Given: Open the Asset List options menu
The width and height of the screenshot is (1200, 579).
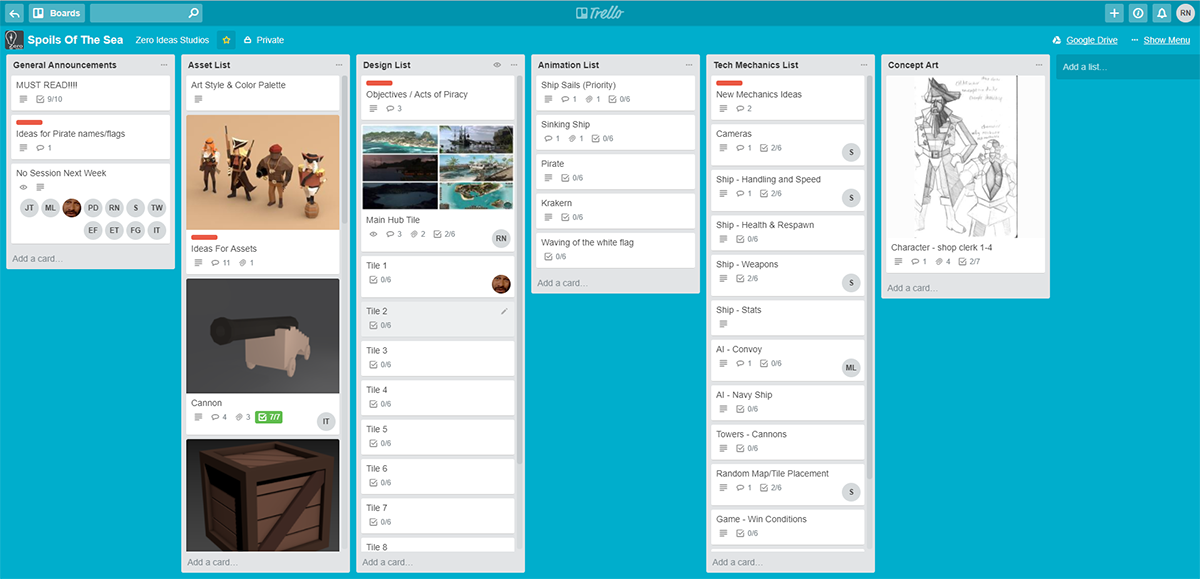Looking at the screenshot, I should click(338, 64).
